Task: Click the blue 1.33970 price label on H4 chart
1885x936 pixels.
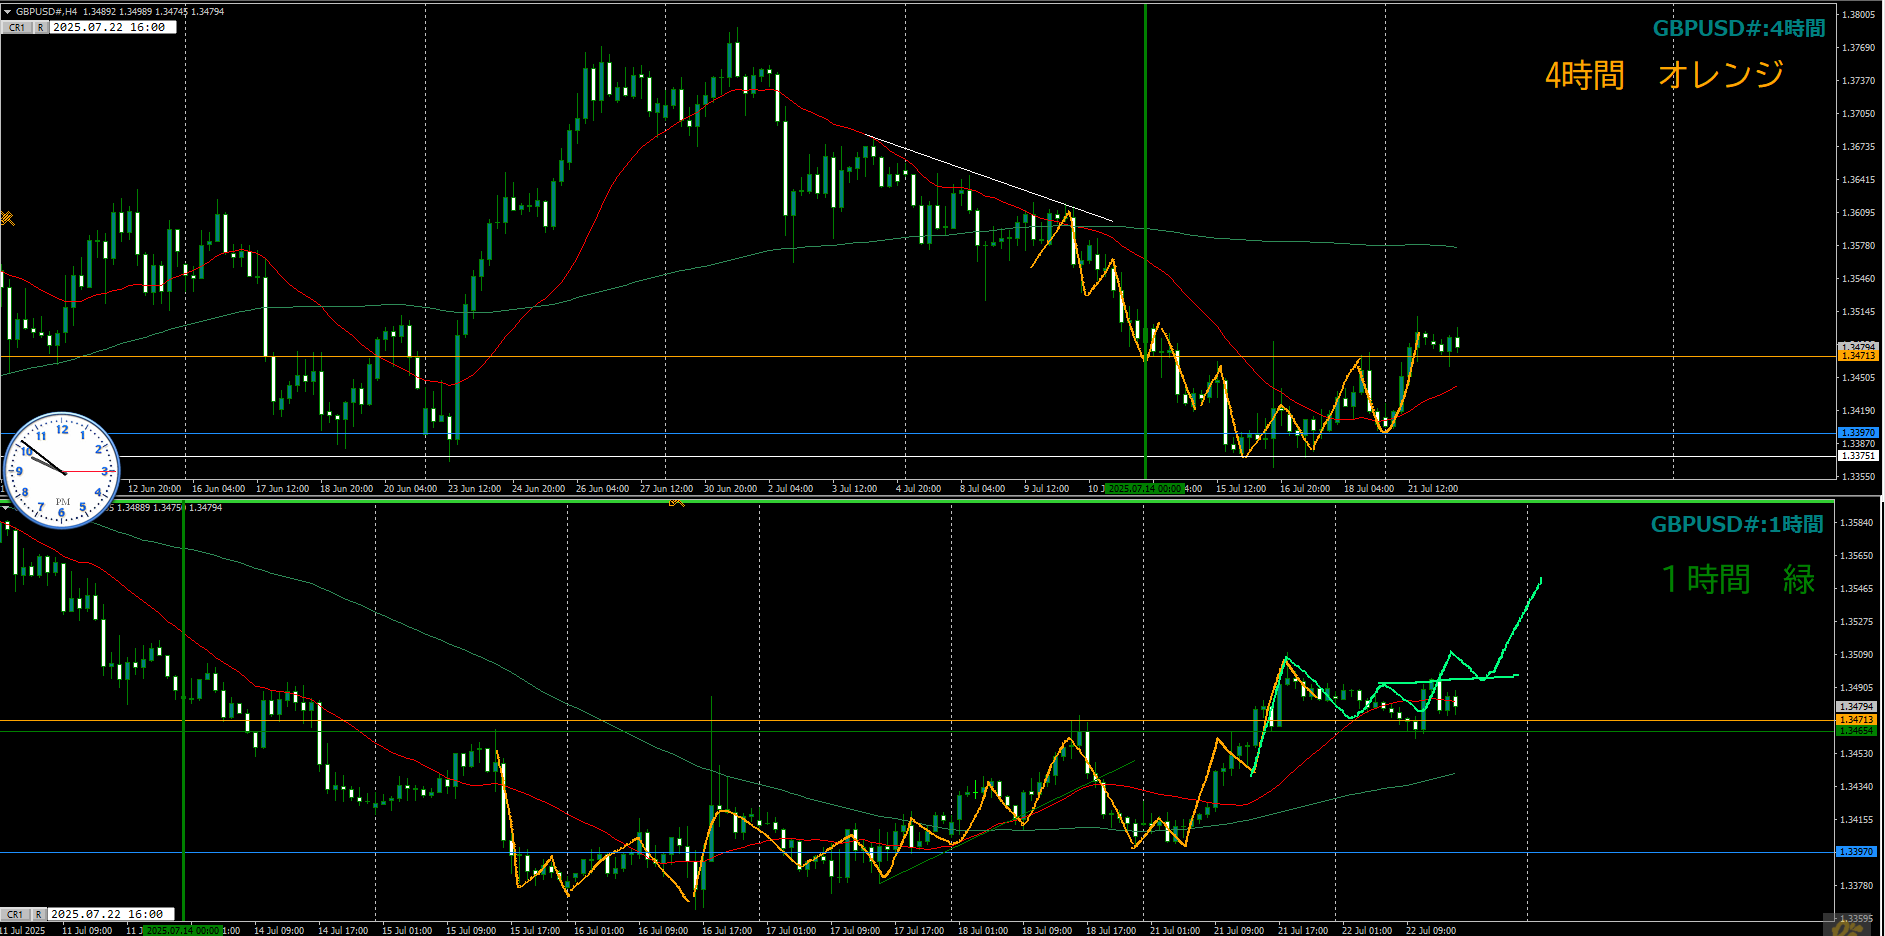Action: pos(1858,433)
